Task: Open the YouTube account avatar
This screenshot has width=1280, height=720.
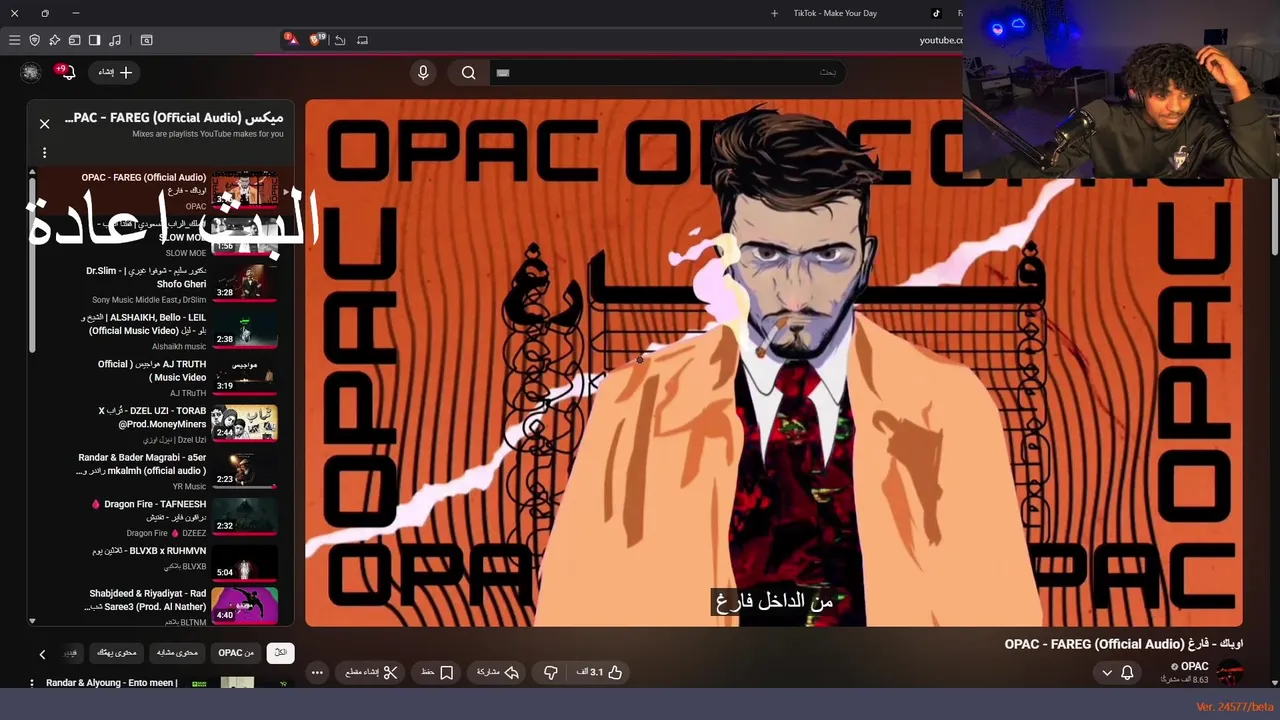Action: [31, 72]
